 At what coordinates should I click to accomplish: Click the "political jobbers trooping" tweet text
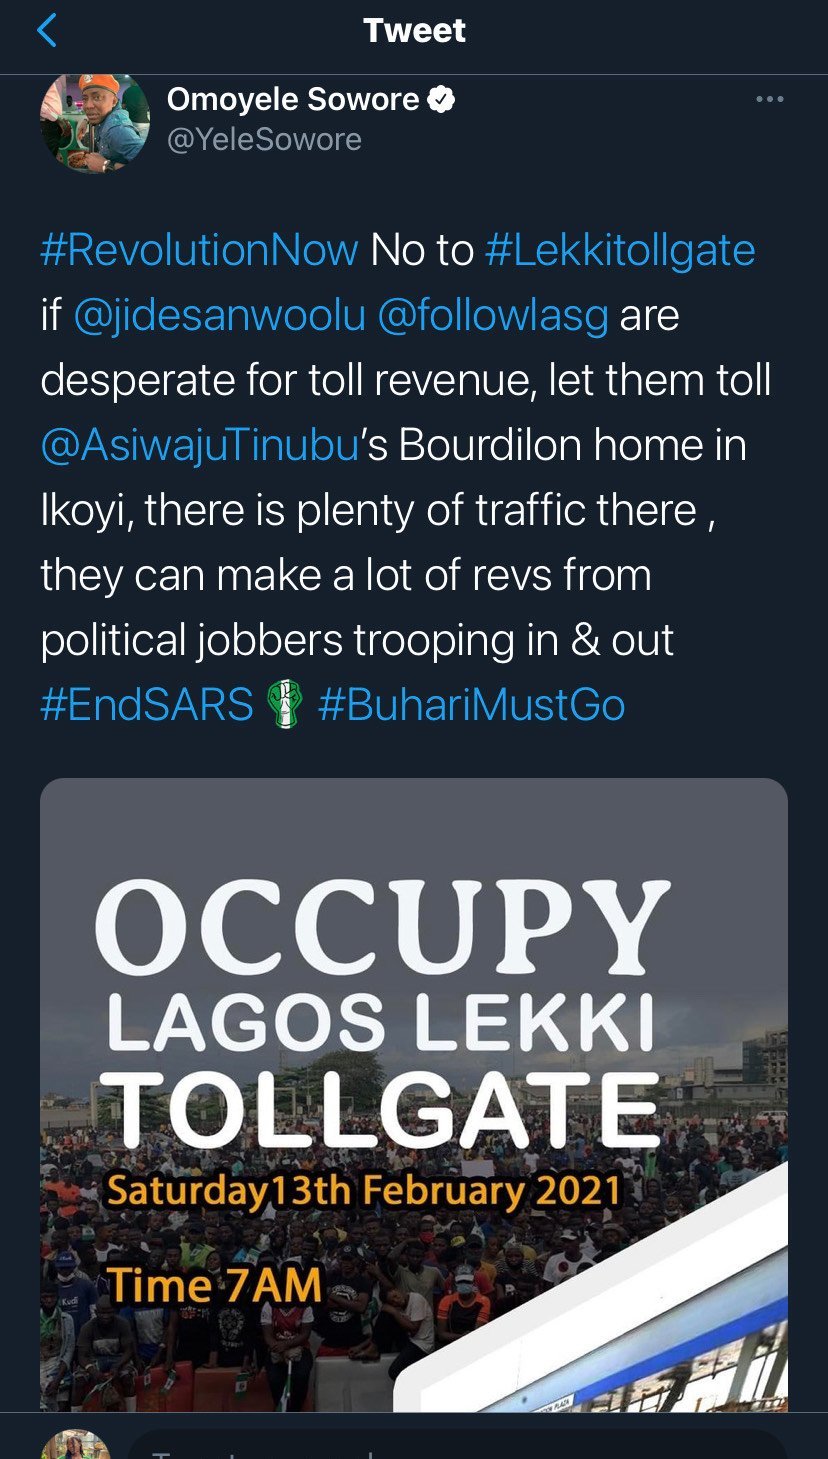tap(357, 640)
